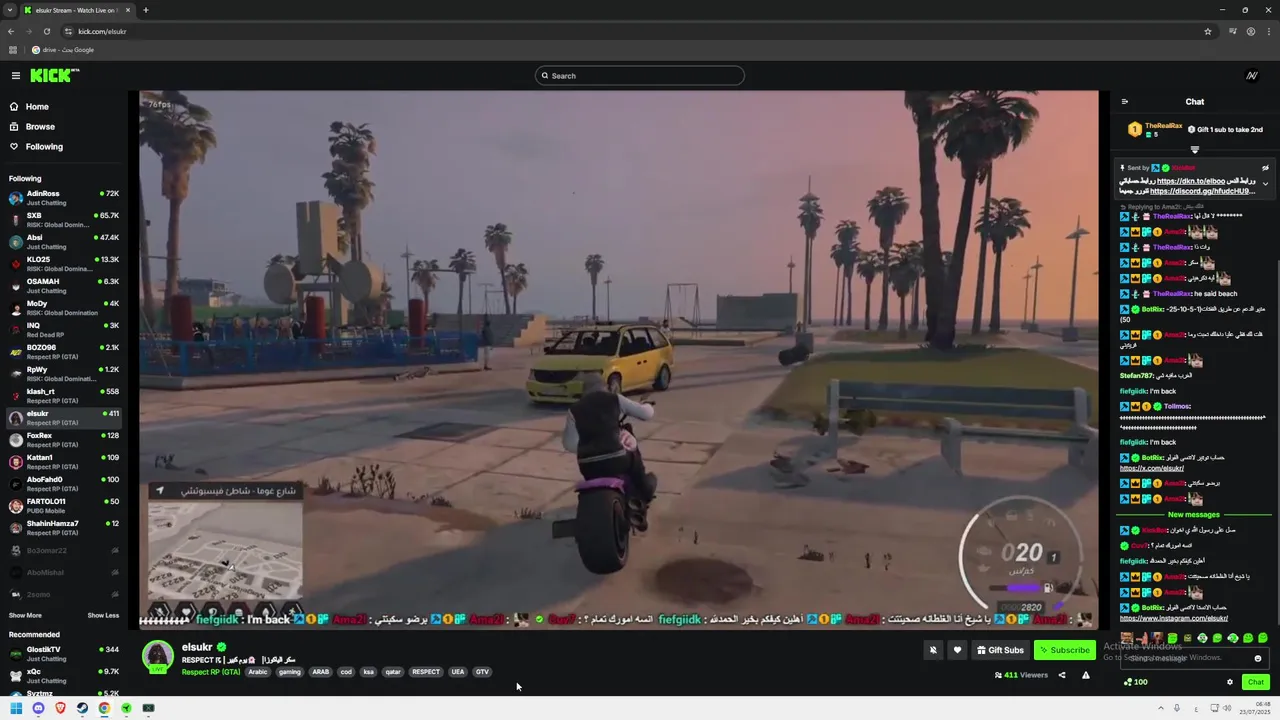Hide the pinned message
1280x720 pixels.
pyautogui.click(x=1265, y=168)
